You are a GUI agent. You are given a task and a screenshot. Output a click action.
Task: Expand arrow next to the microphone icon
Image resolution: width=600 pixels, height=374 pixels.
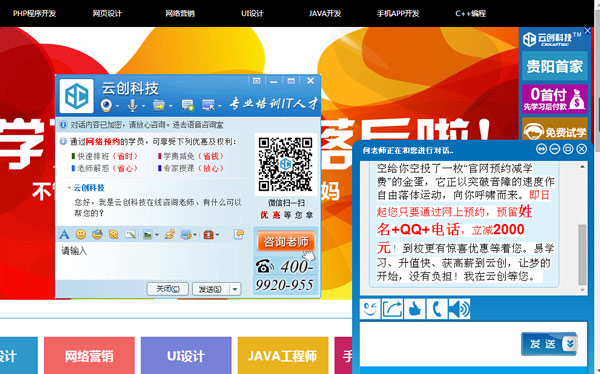tap(143, 106)
